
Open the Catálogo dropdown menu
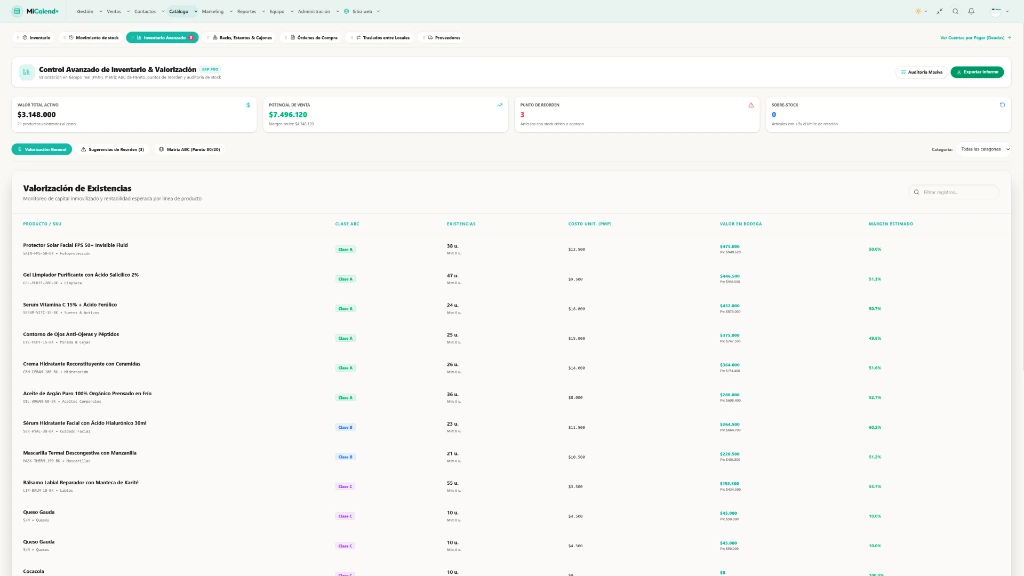(182, 11)
